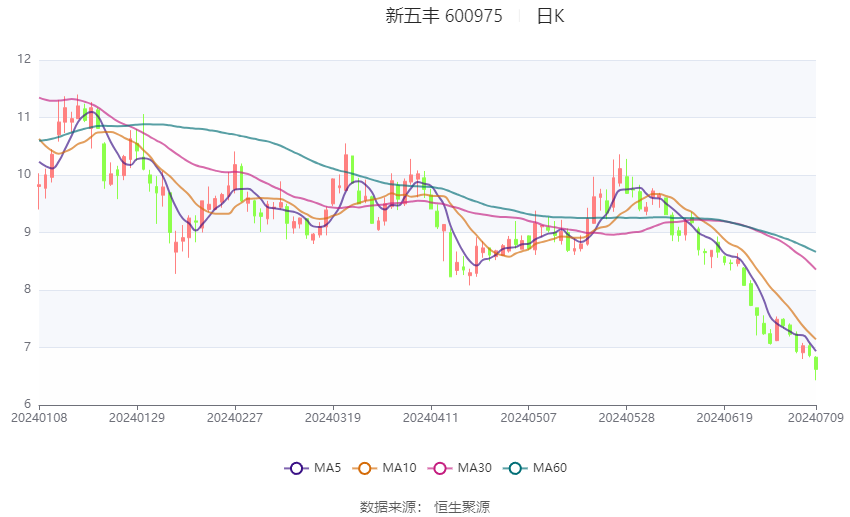Select the 日K chart type label
This screenshot has width=850, height=517.
coord(550,16)
